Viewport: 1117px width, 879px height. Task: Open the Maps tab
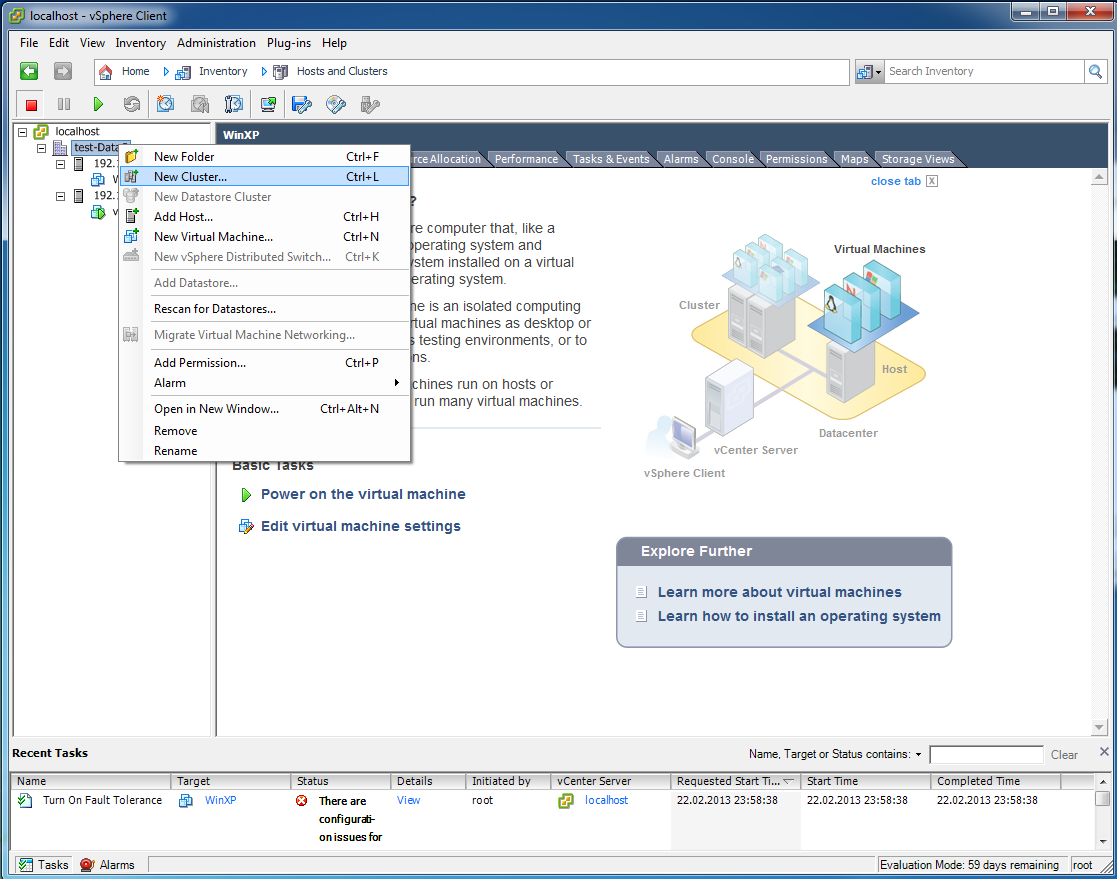coord(854,159)
